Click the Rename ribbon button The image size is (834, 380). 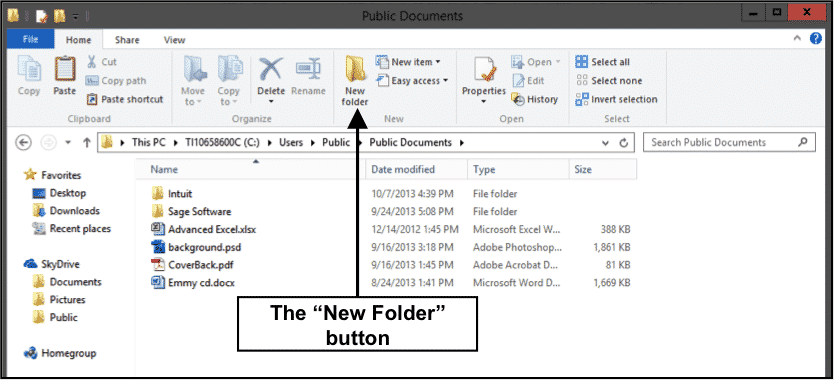[x=308, y=76]
